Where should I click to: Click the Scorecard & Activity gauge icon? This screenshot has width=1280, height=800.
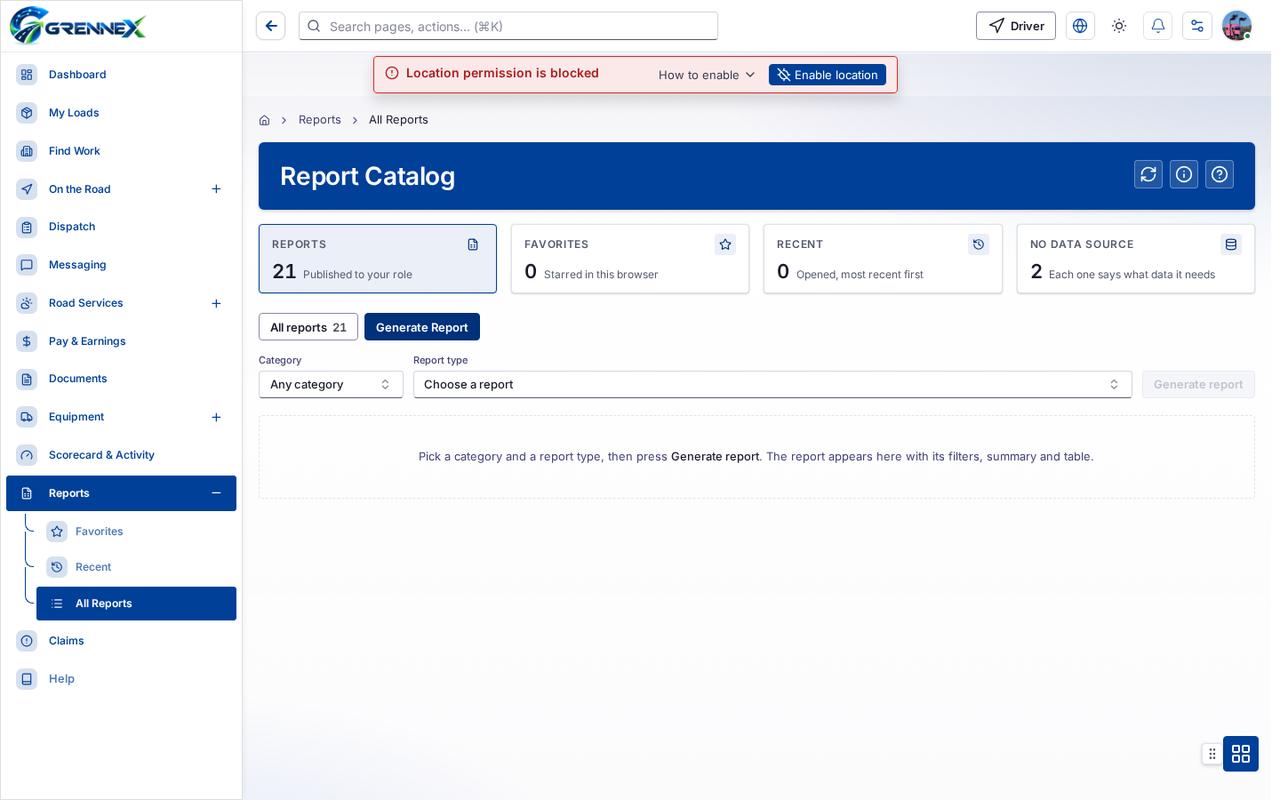tap(27, 455)
